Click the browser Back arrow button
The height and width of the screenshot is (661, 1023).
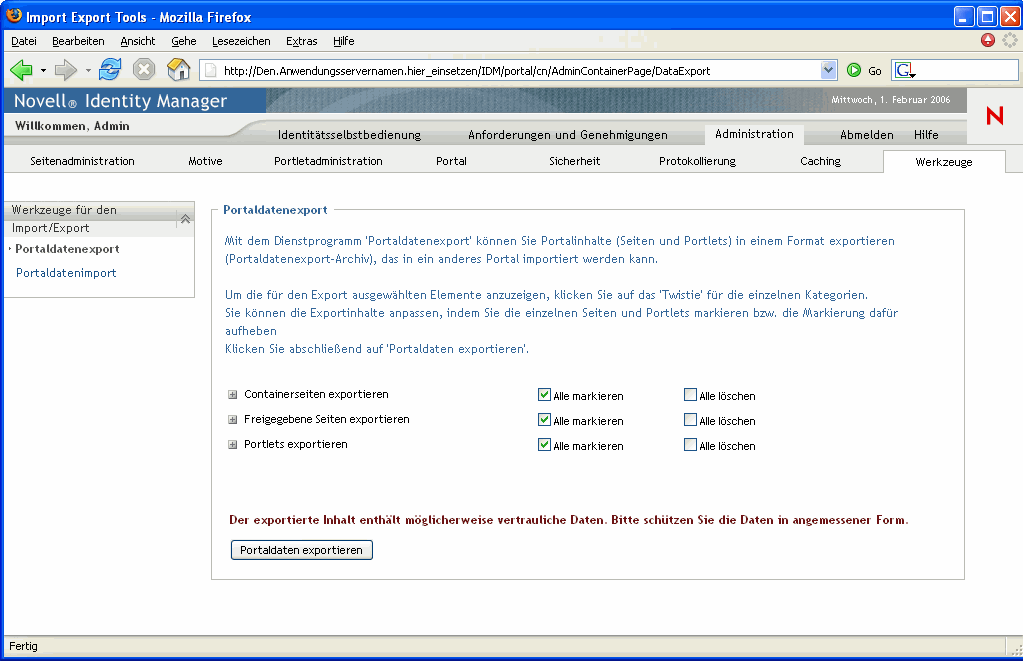coord(21,70)
